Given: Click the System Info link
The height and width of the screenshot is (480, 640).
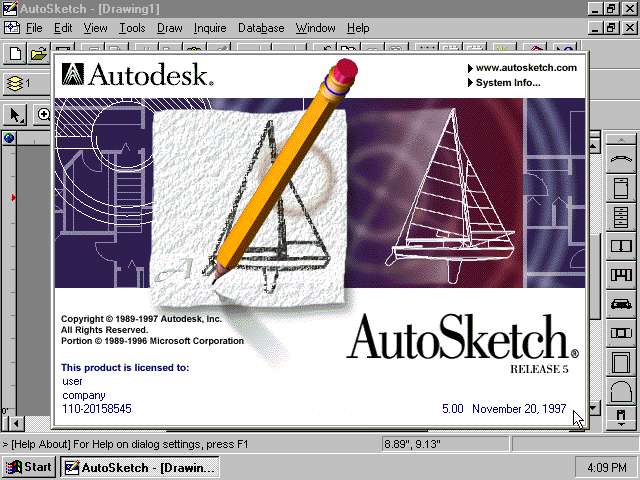Looking at the screenshot, I should [508, 82].
